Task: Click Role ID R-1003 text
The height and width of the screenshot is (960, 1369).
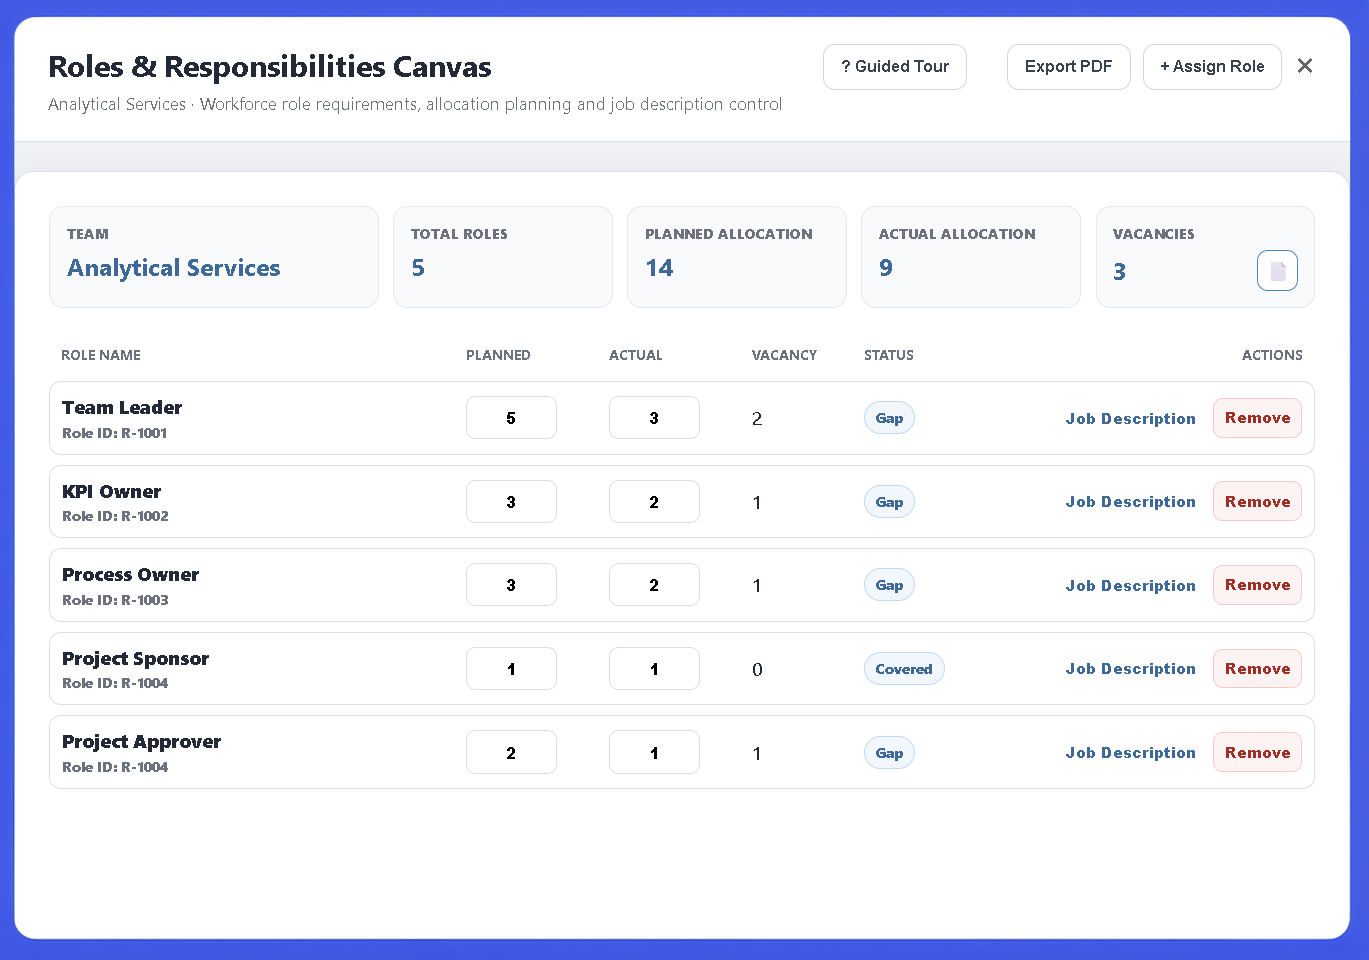Action: coord(115,600)
